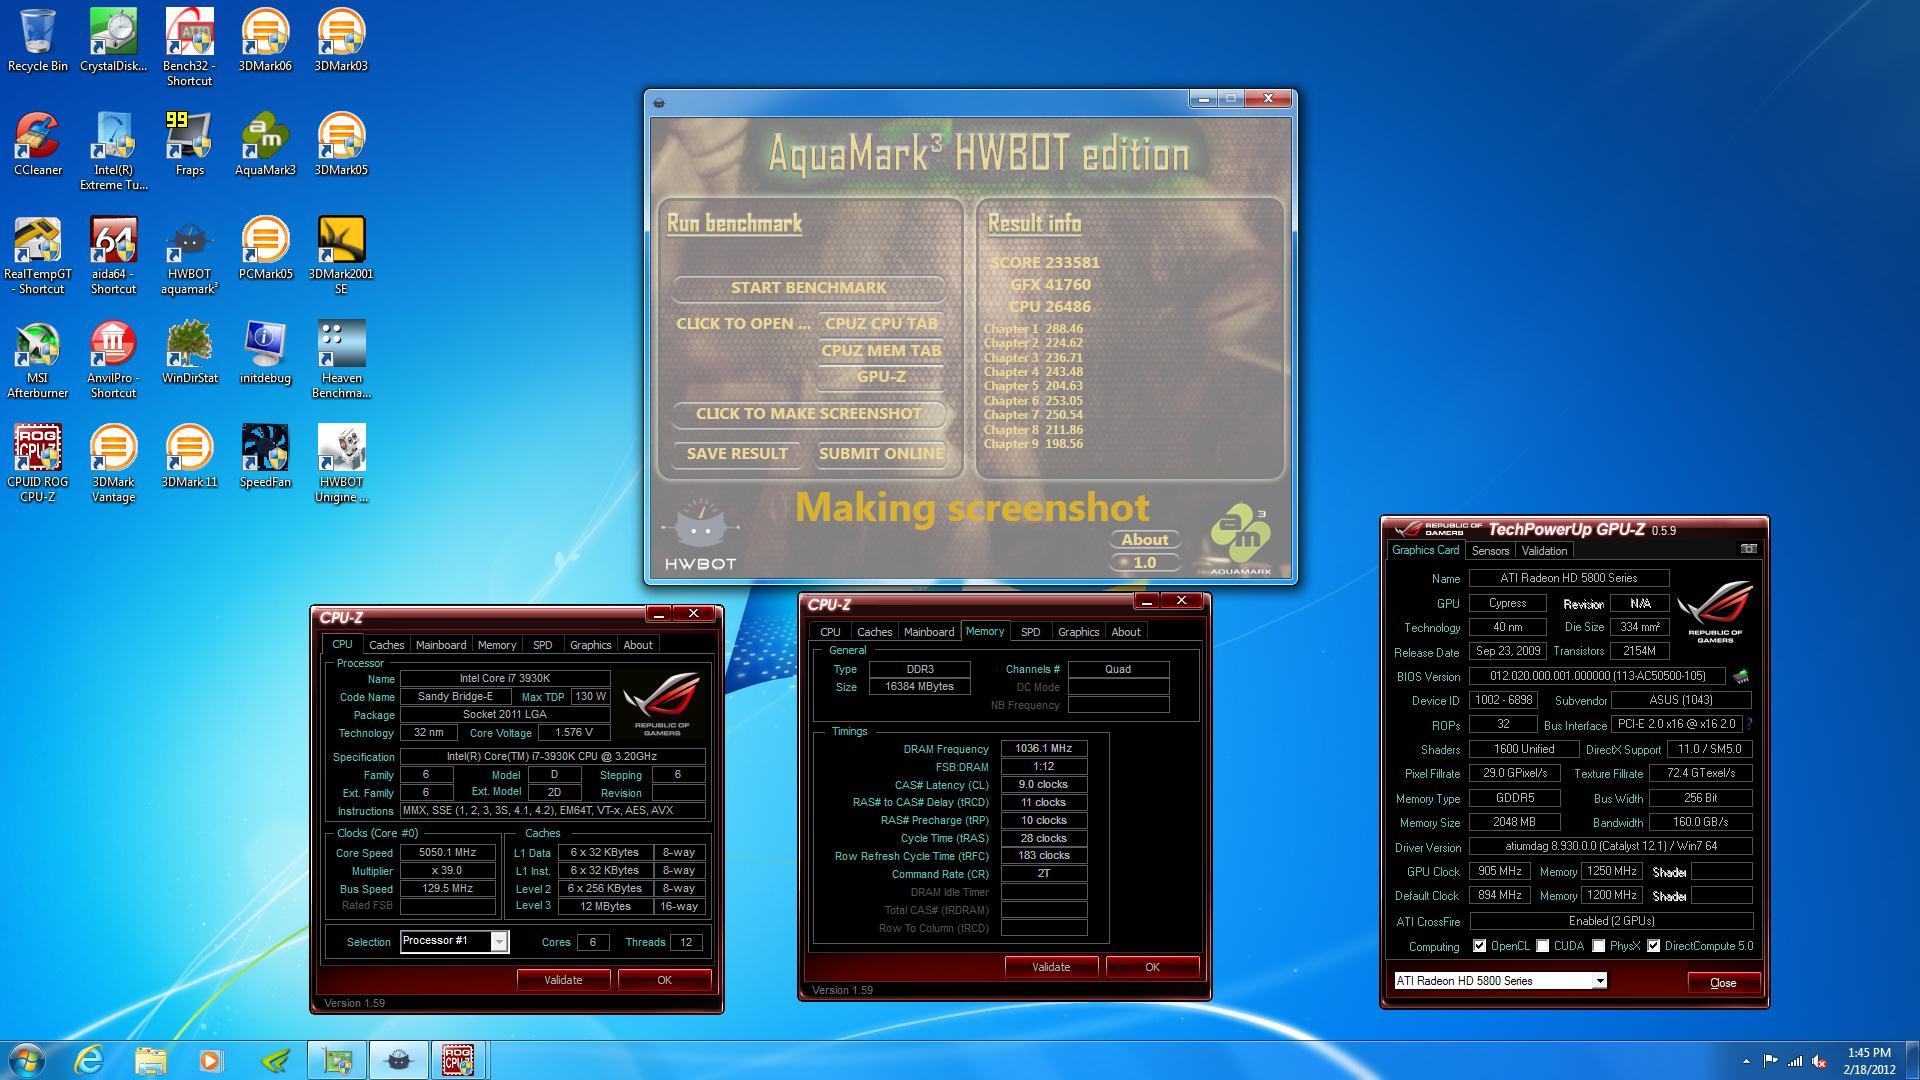Open HWBOT Unigine desktop icon

click(341, 463)
